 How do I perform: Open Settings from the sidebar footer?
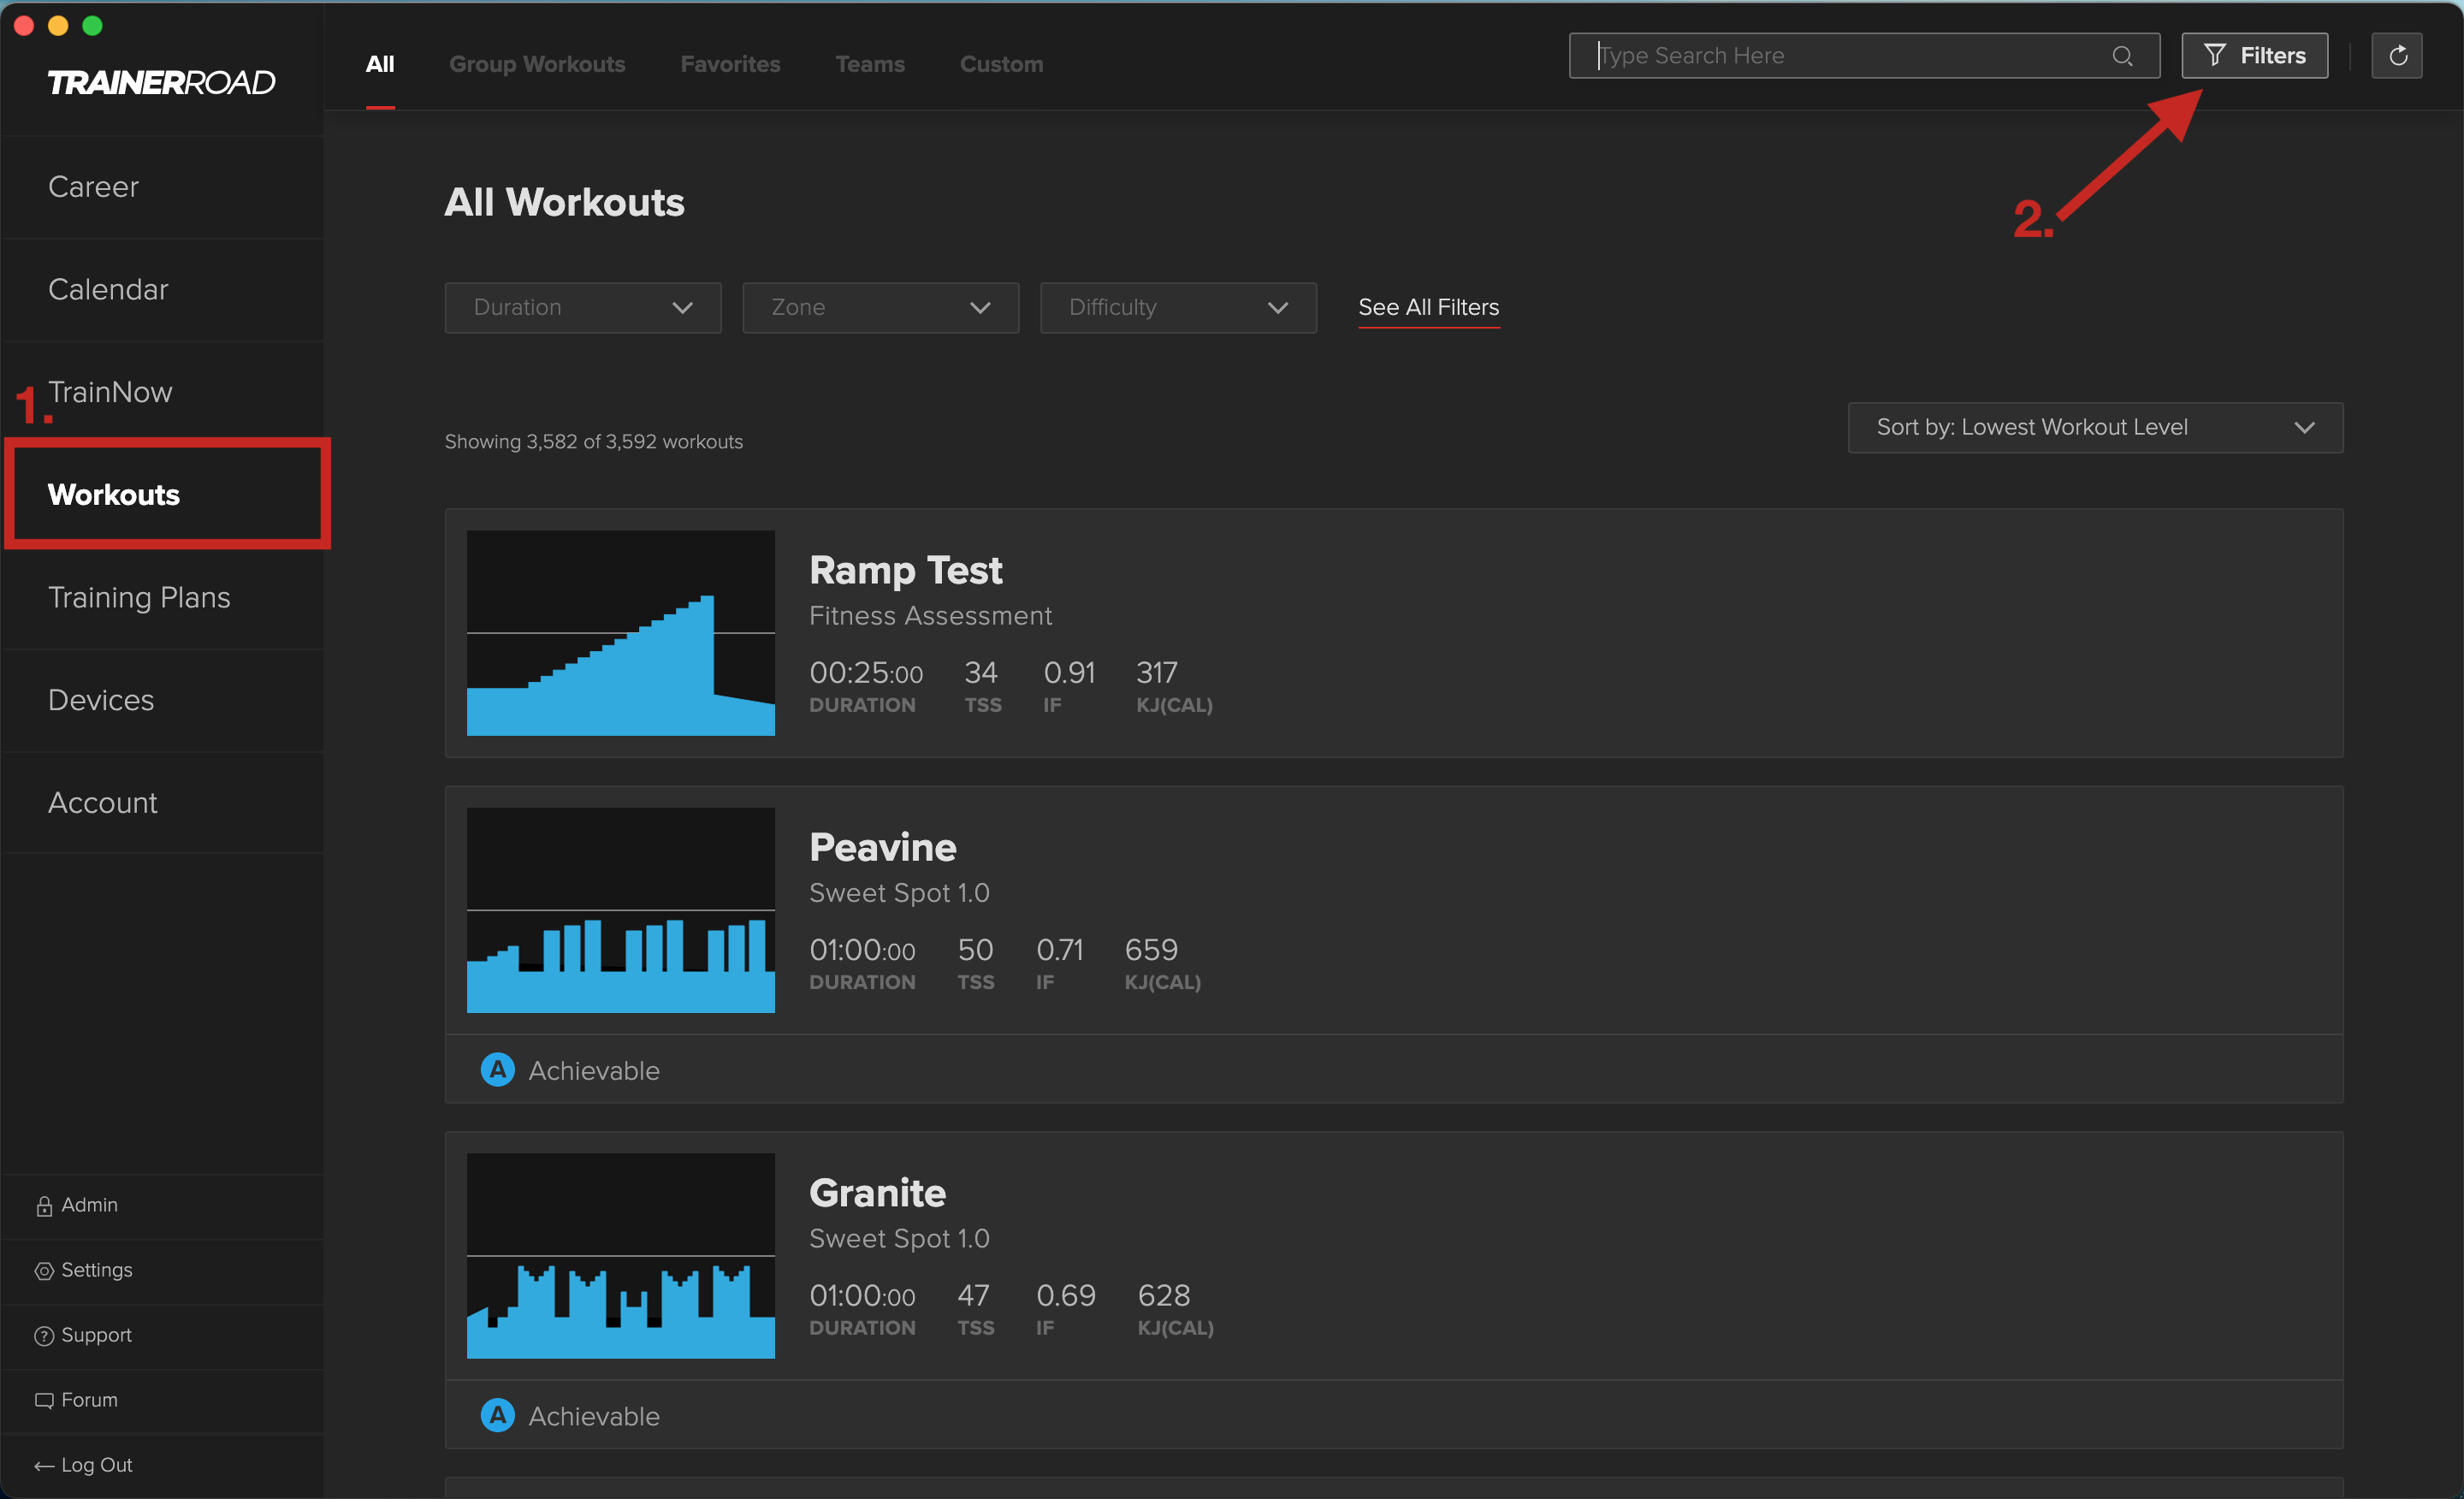(x=96, y=1270)
